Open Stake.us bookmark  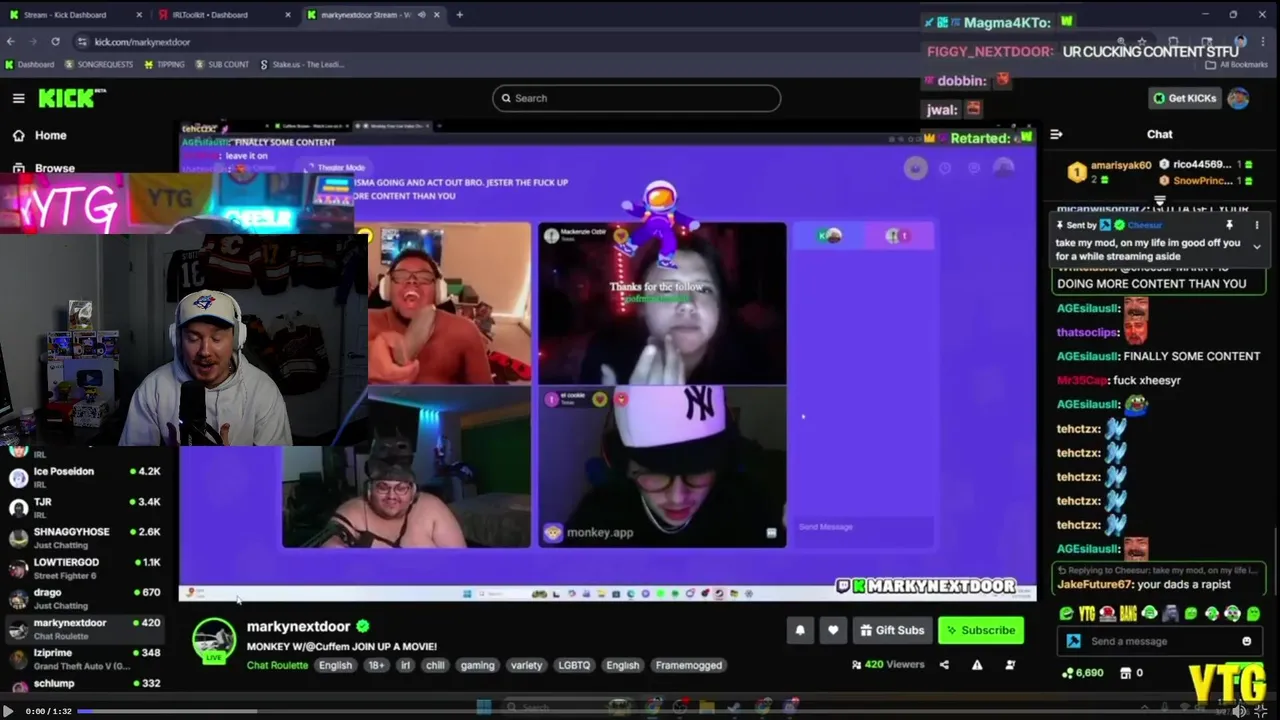302,64
